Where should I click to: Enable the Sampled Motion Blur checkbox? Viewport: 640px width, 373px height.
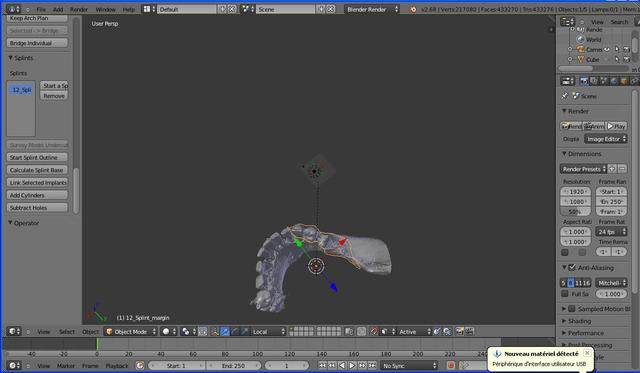tap(572, 309)
